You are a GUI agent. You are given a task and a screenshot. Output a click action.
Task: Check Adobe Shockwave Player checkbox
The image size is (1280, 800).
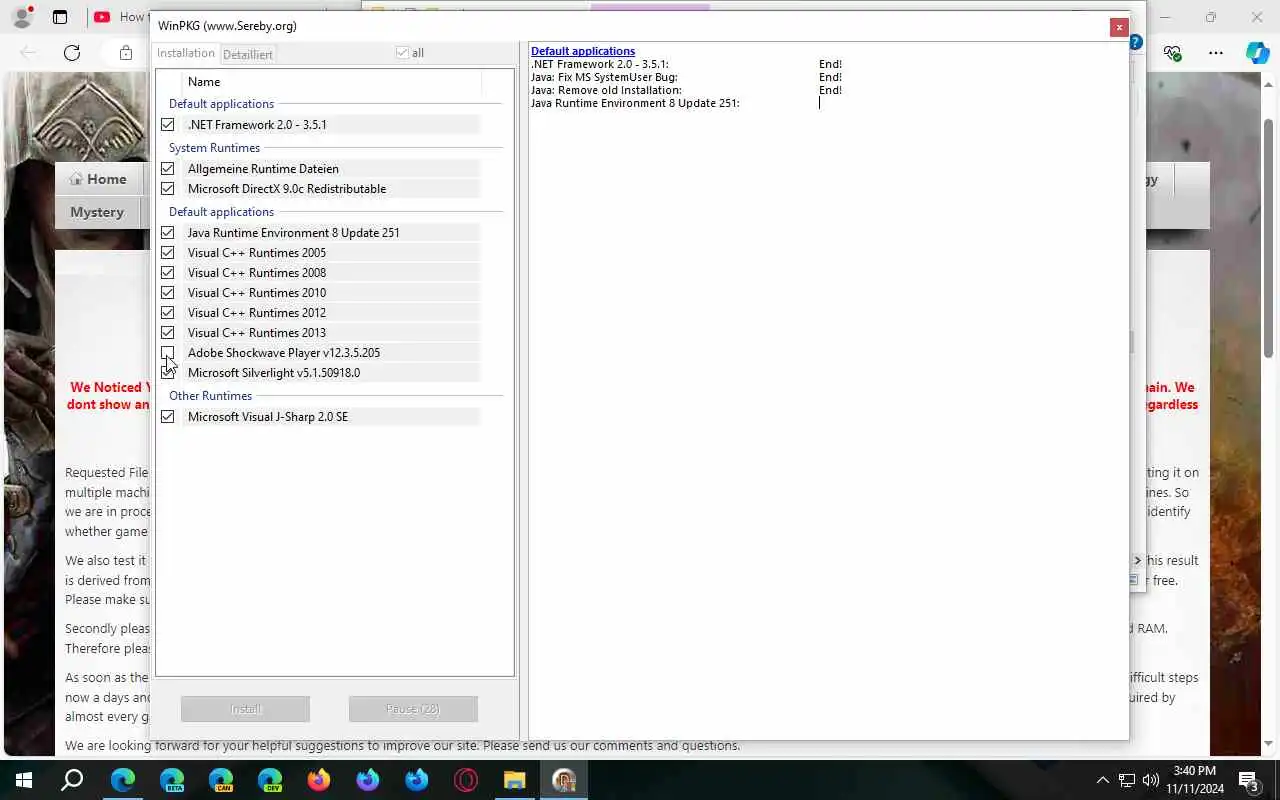tap(168, 353)
